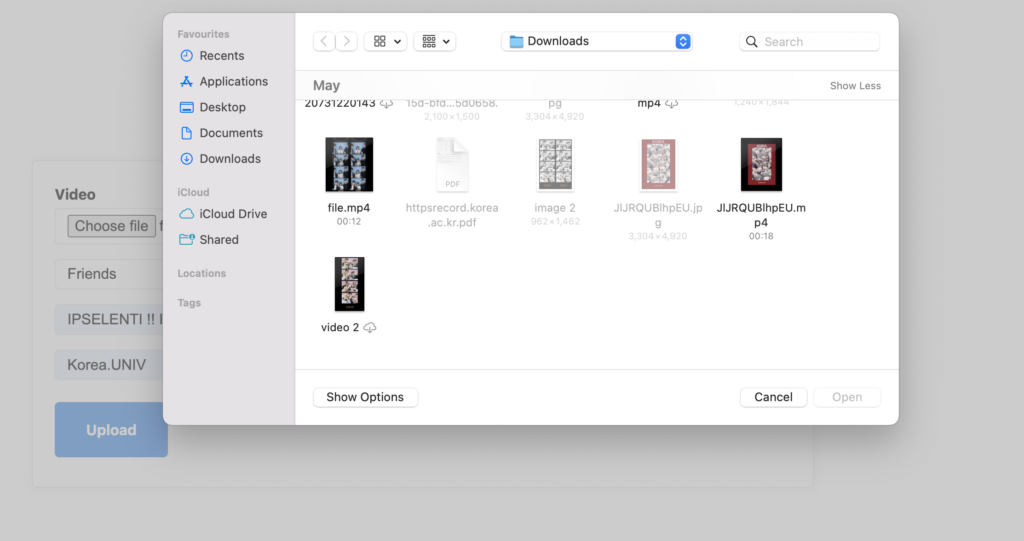Click the magnifying glass search icon
This screenshot has width=1024, height=541.
[752, 42]
